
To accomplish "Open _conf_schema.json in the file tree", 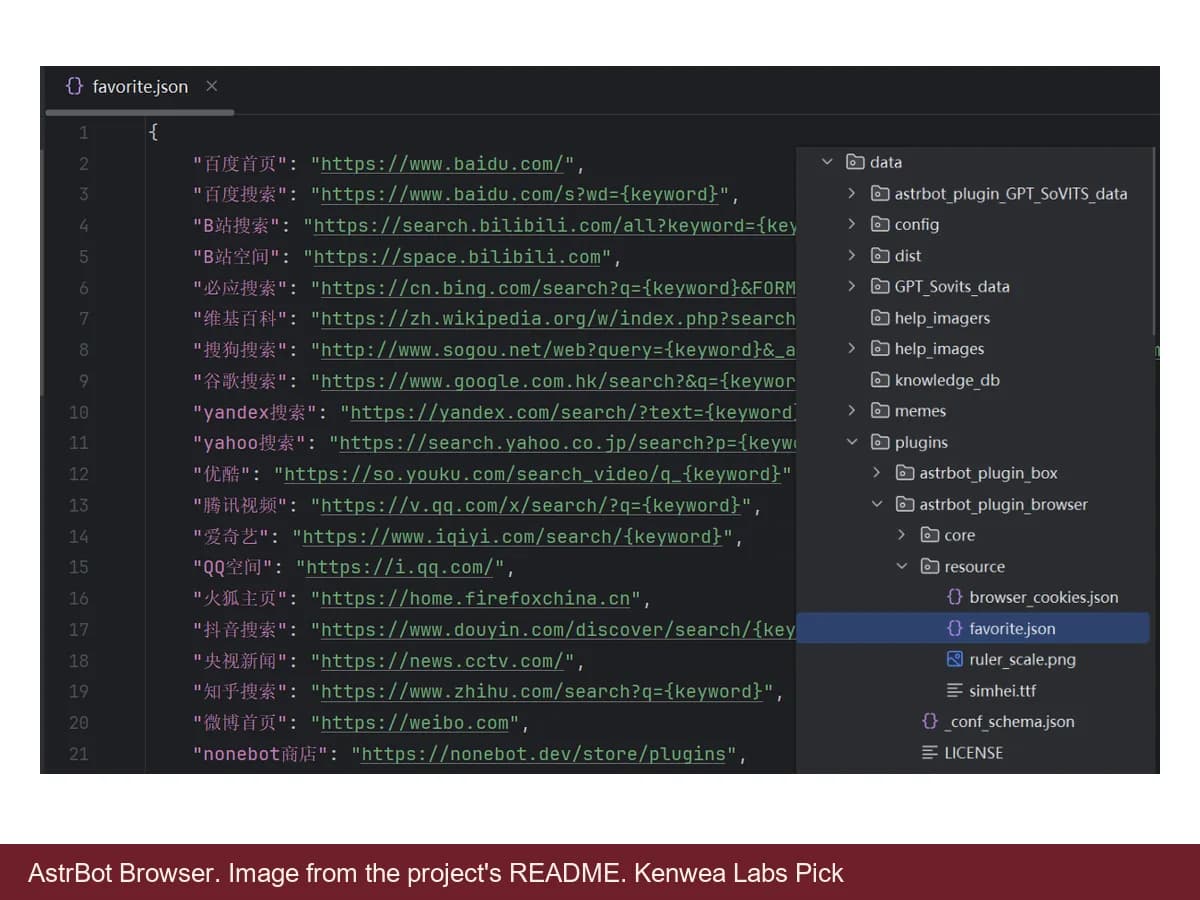I will pyautogui.click(x=1010, y=721).
